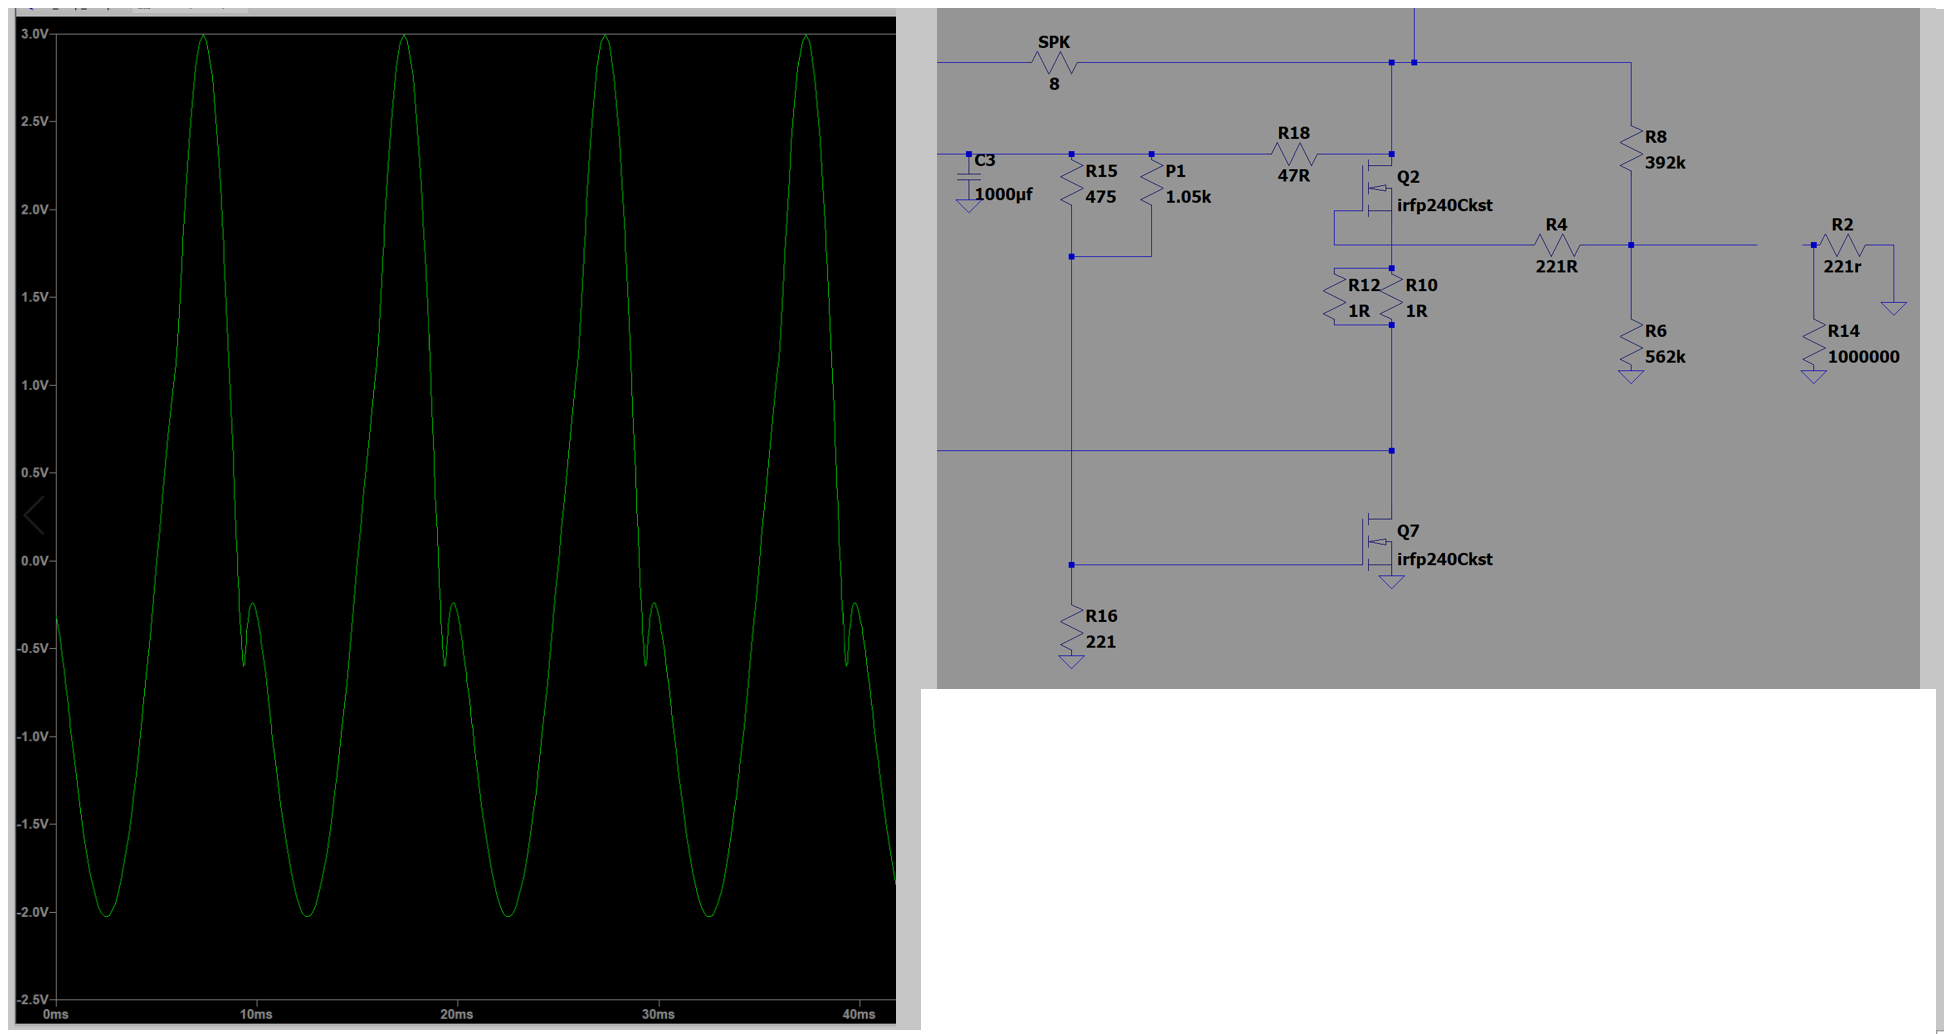Click the 1.5V axis label
Screen dimensions: 1944x1034
34,297
